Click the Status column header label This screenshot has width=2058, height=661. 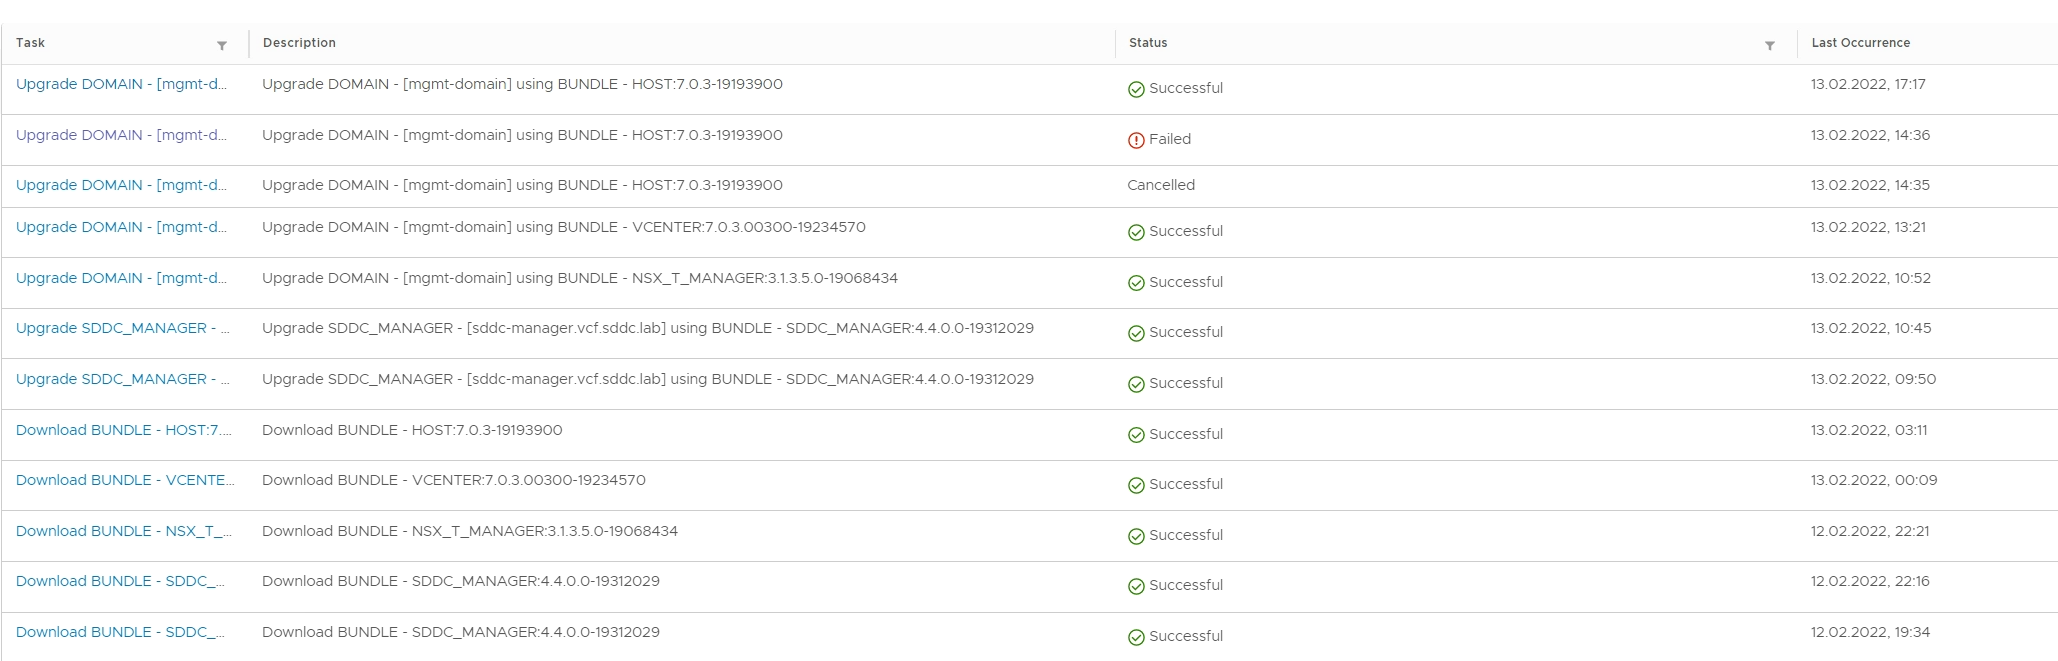click(1148, 43)
